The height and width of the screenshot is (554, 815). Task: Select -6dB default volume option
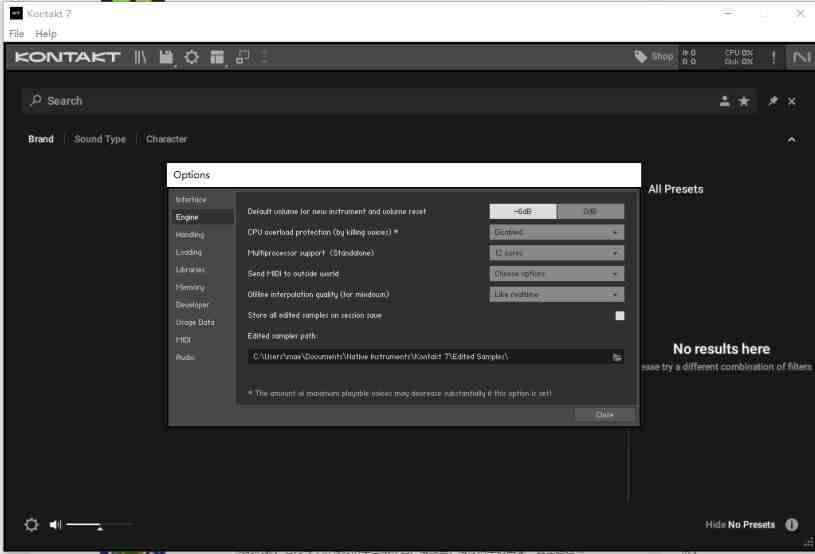tap(522, 211)
